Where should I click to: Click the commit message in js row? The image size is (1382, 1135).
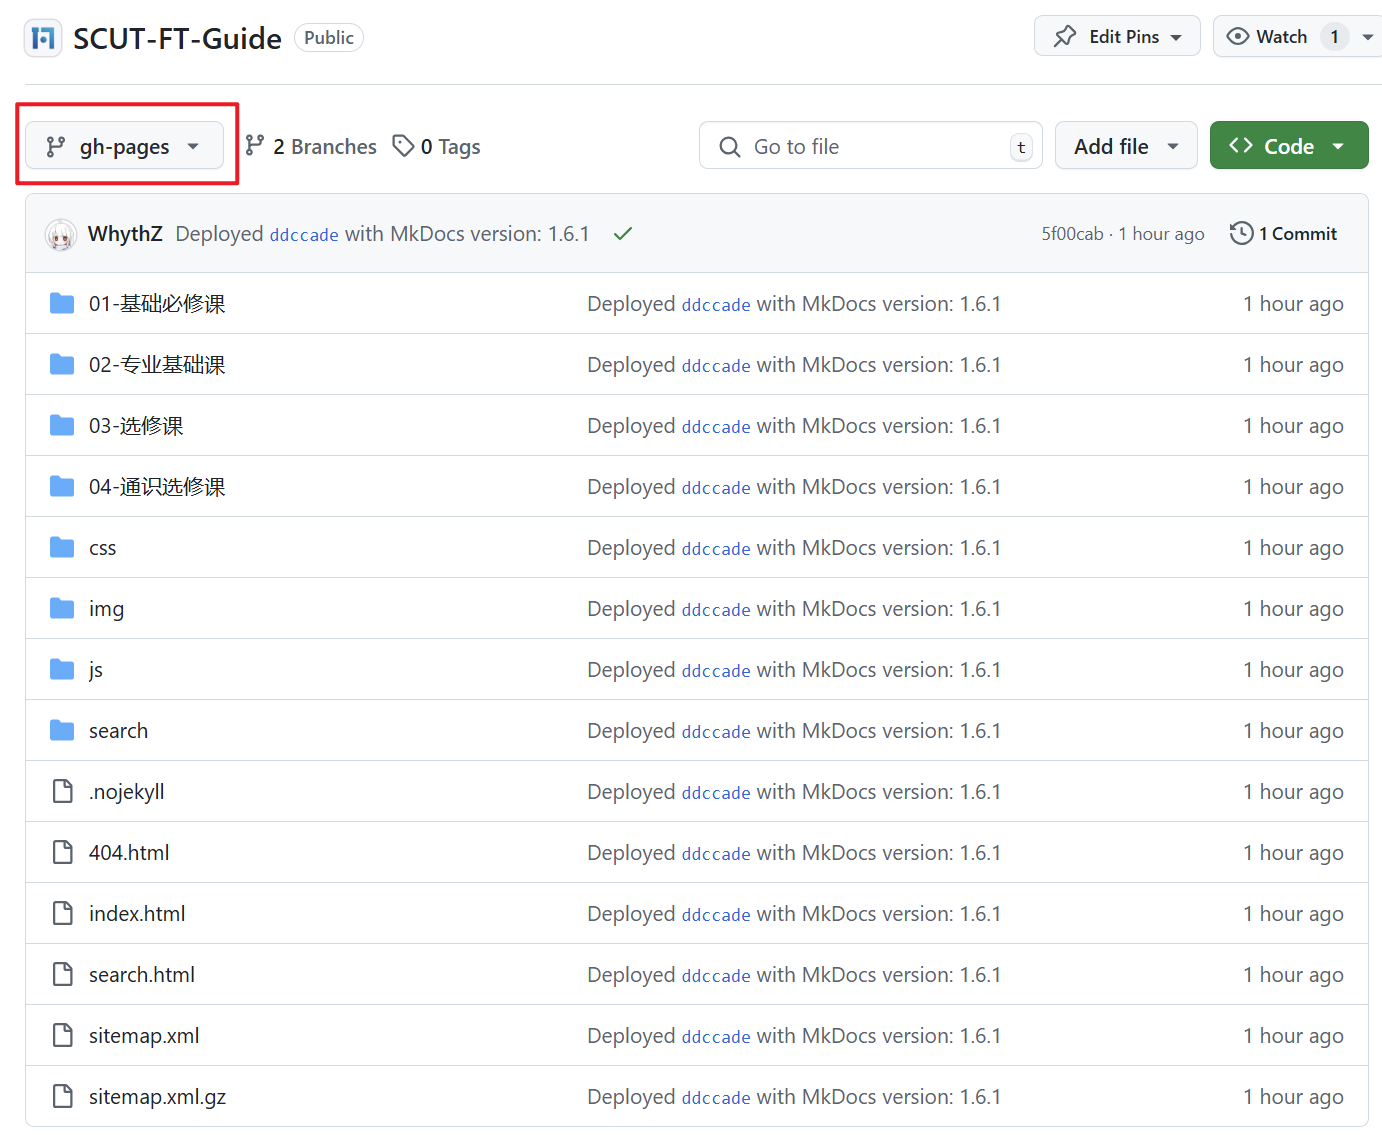pos(794,670)
